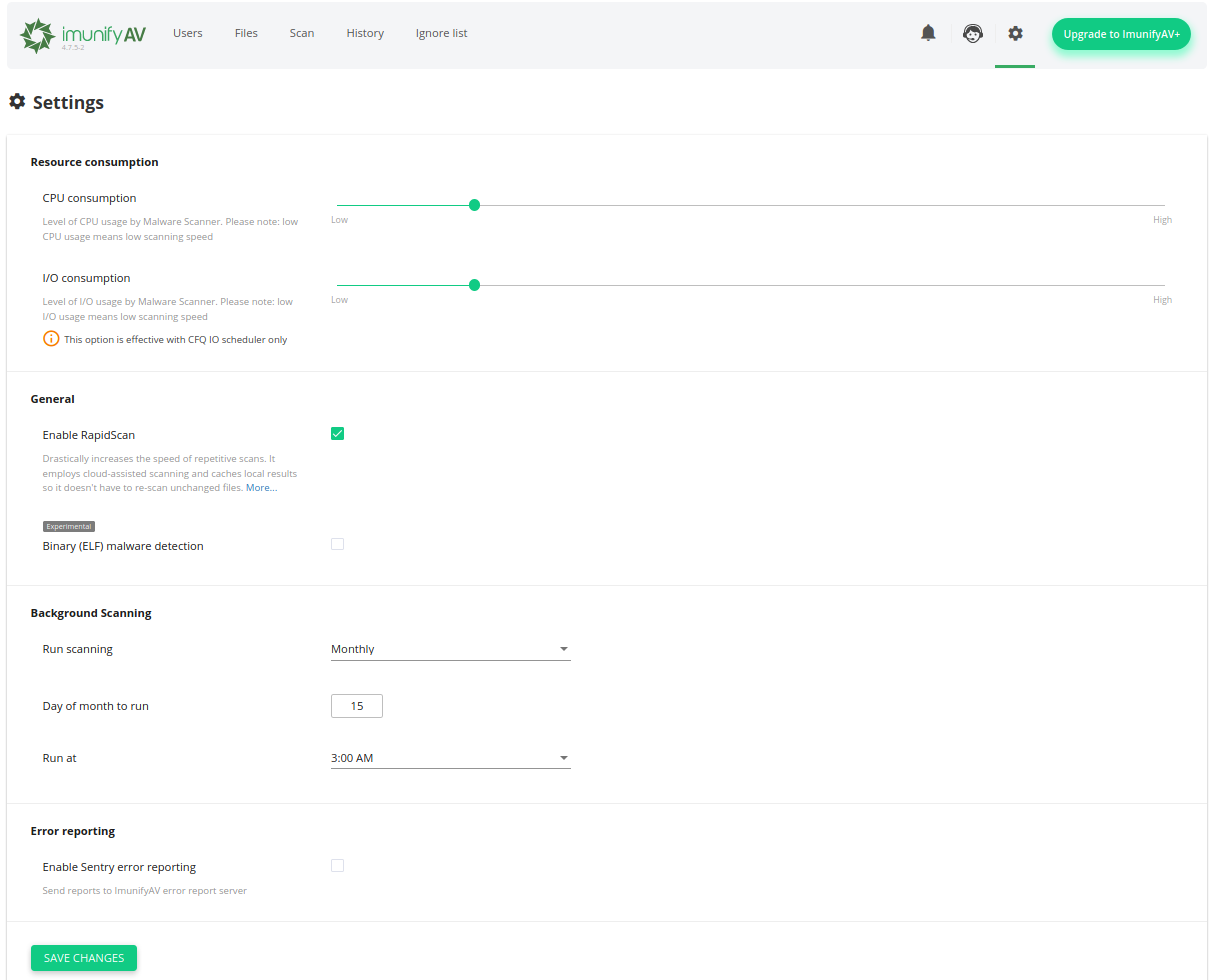Open the notifications bell icon
The width and height of the screenshot is (1214, 980).
tap(928, 33)
